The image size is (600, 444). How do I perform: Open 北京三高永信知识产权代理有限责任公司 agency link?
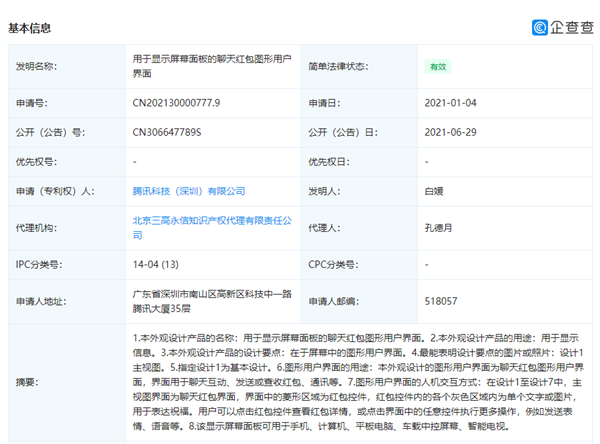click(x=212, y=228)
